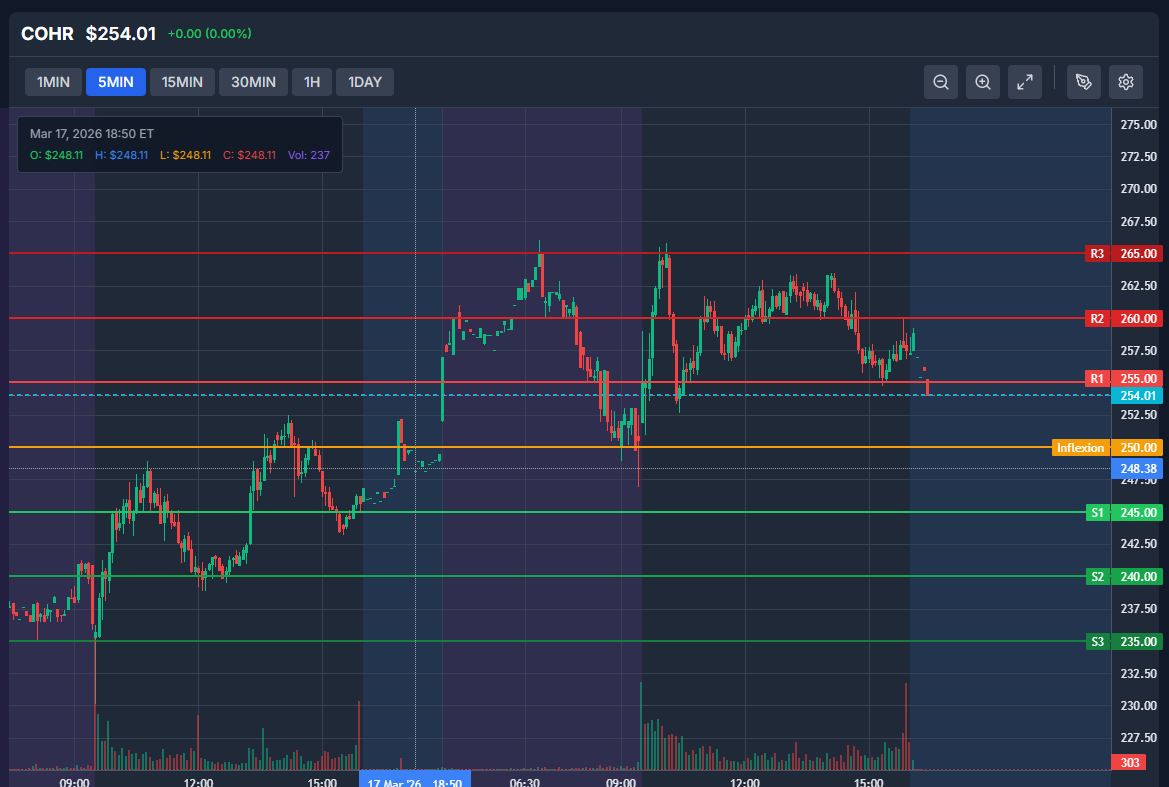Click the 255.00 price tag

pos(1138,379)
